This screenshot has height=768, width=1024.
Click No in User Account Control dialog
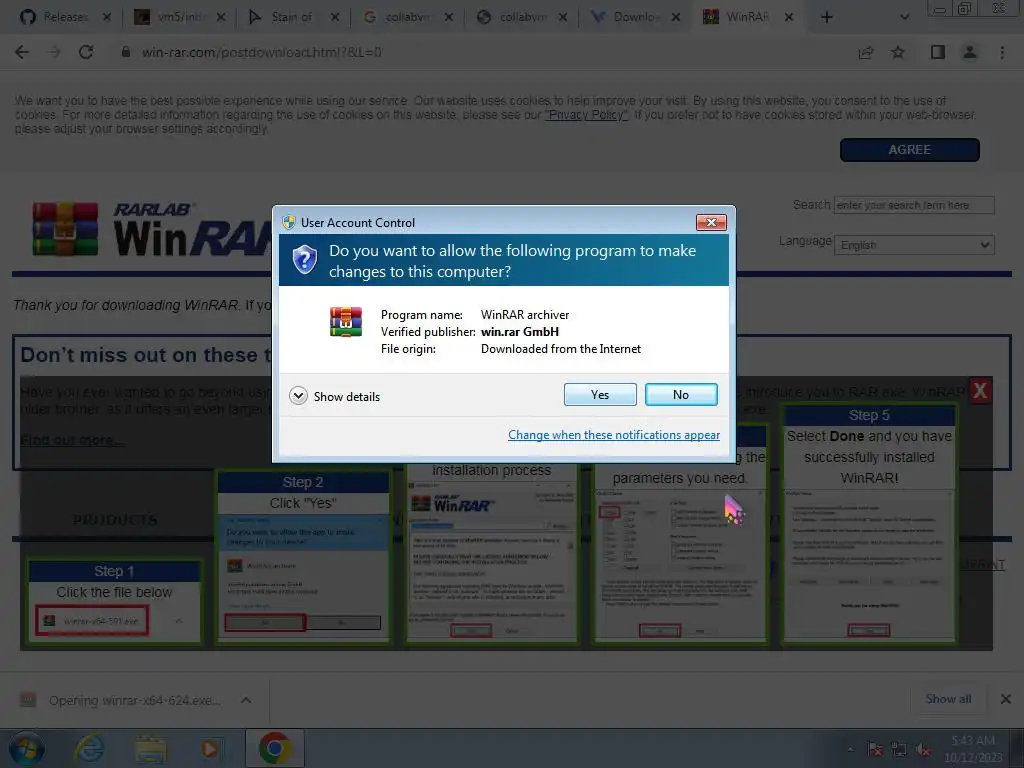(680, 394)
